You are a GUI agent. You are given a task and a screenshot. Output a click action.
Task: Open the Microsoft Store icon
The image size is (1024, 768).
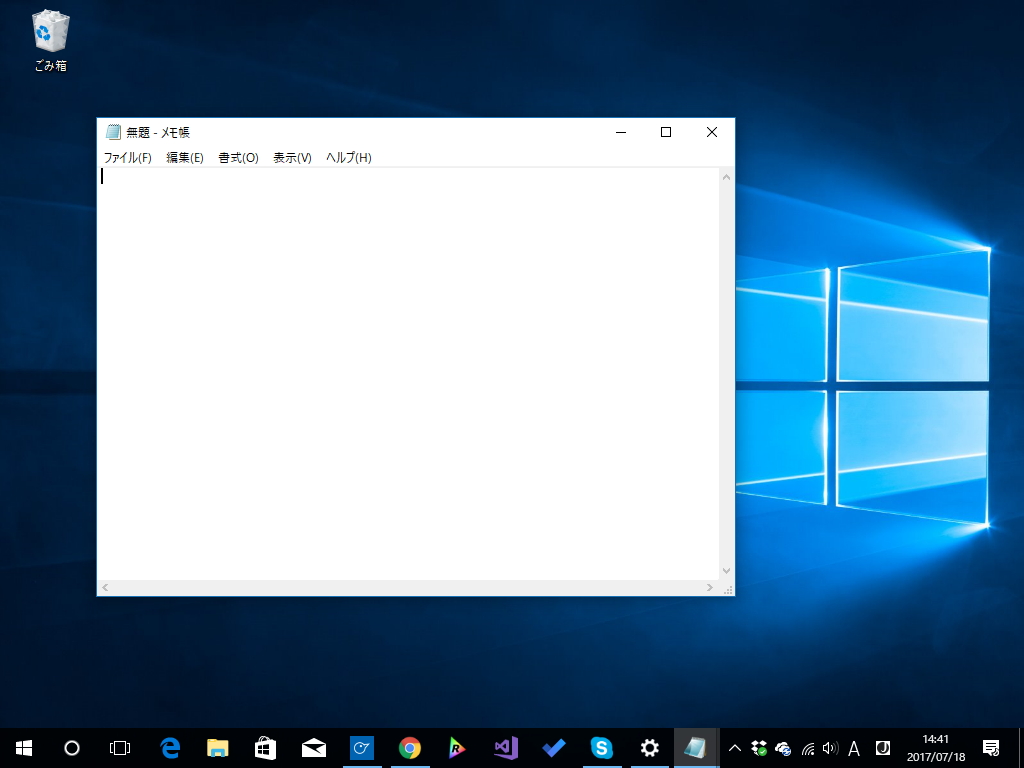pyautogui.click(x=266, y=748)
